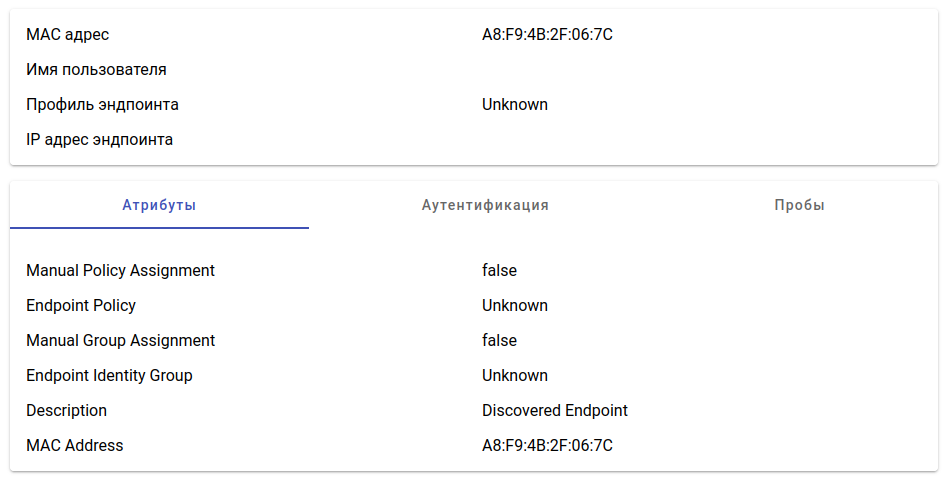Click the МАС адрес label in summary card
The height and width of the screenshot is (480, 947).
click(68, 35)
